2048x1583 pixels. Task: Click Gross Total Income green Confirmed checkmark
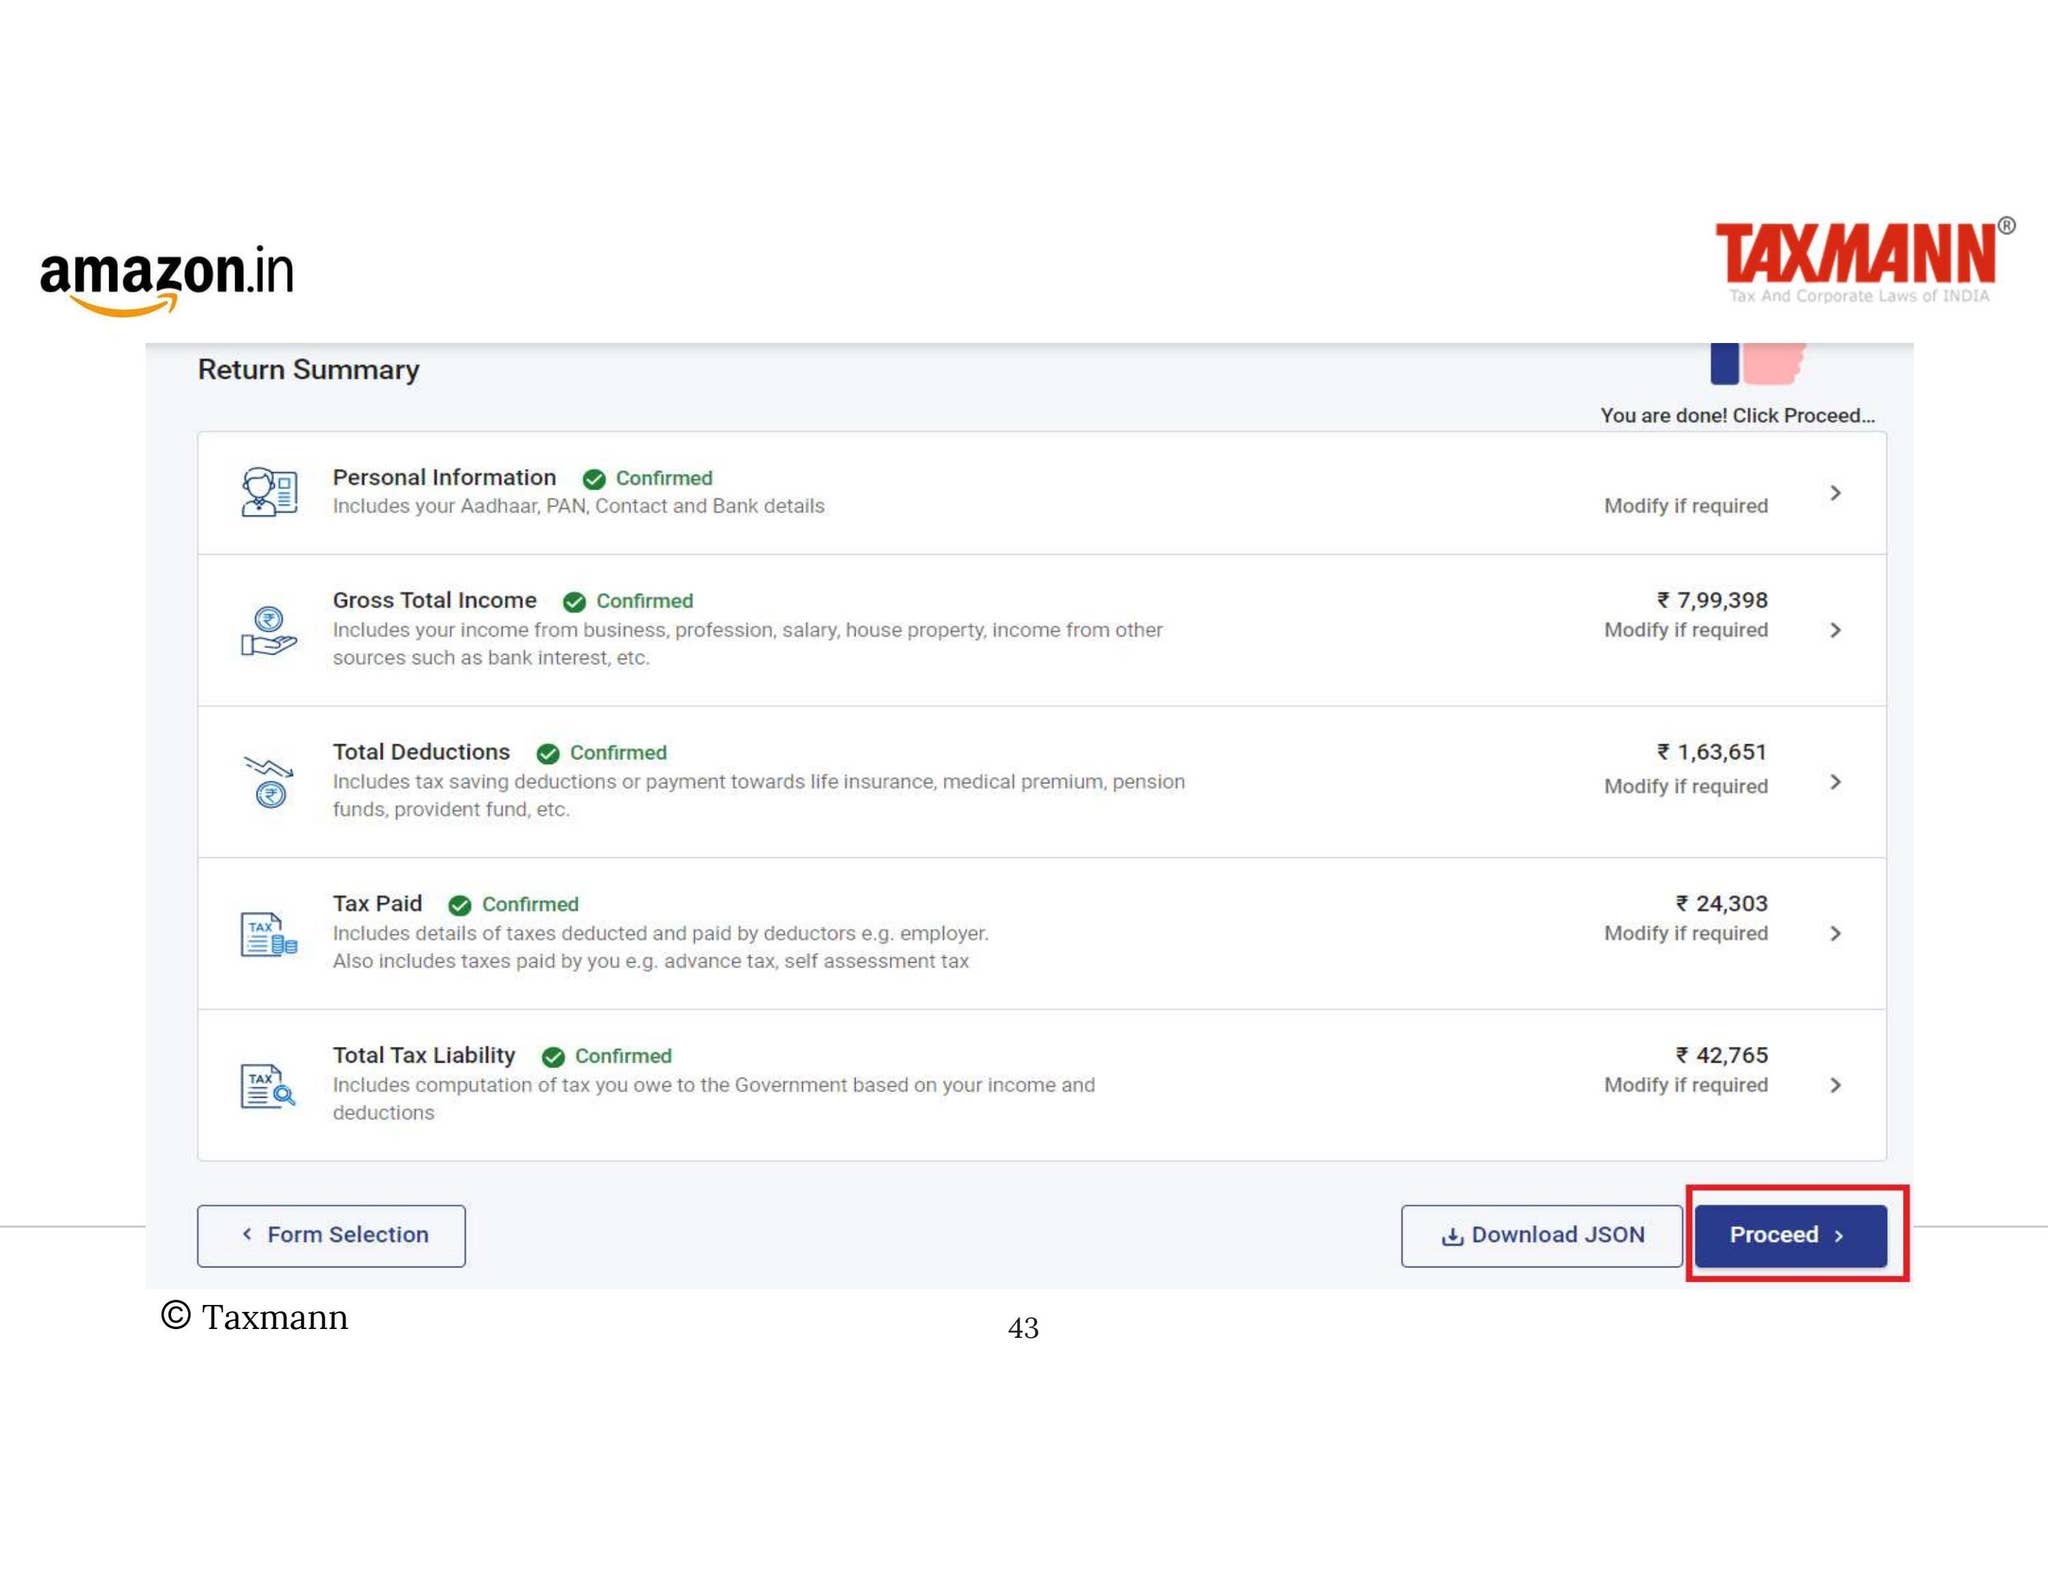[574, 602]
